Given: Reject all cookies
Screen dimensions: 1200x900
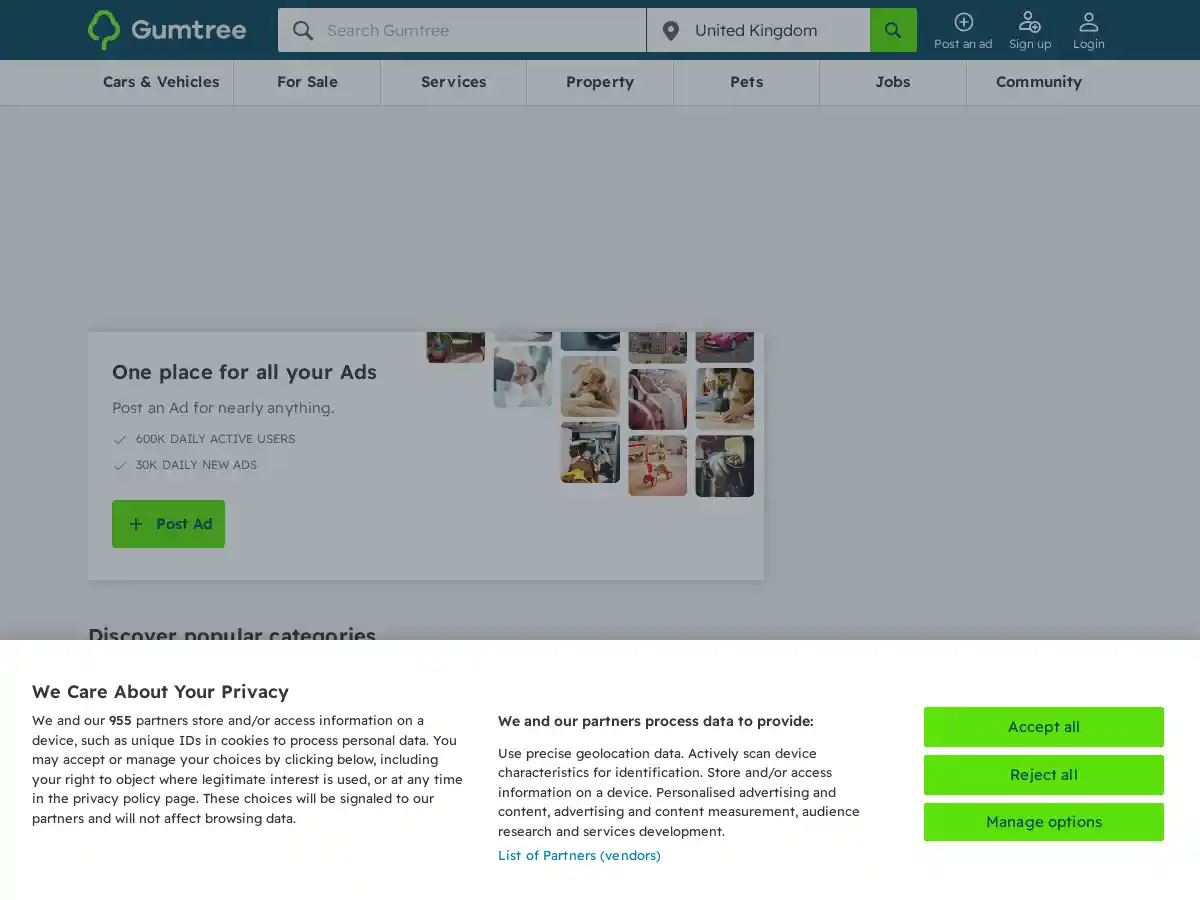Looking at the screenshot, I should (1043, 775).
